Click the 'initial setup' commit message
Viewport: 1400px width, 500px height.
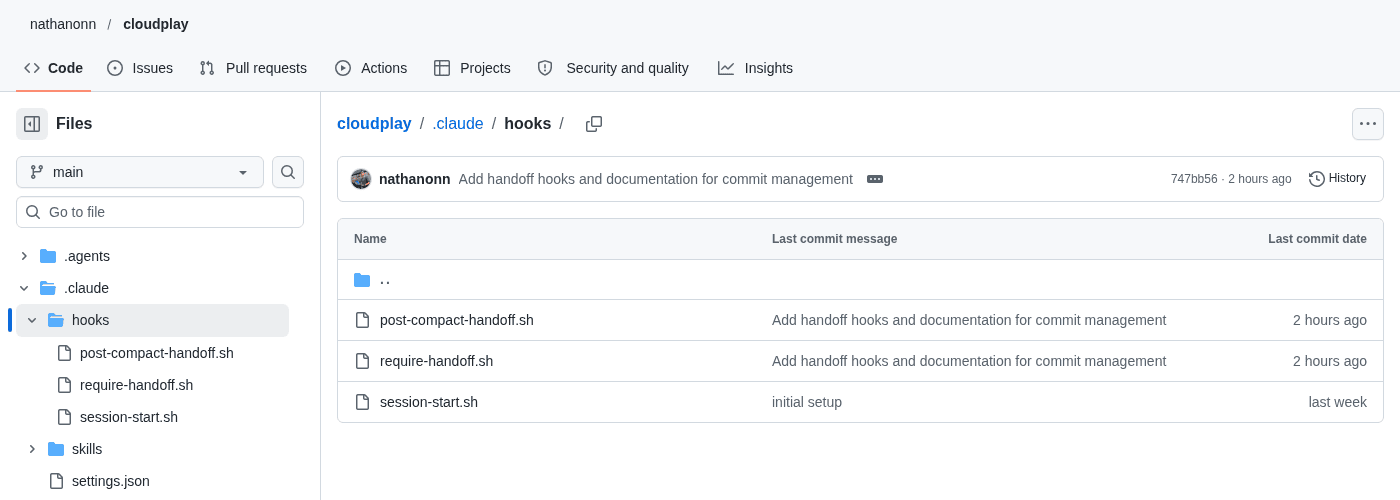[x=807, y=402]
